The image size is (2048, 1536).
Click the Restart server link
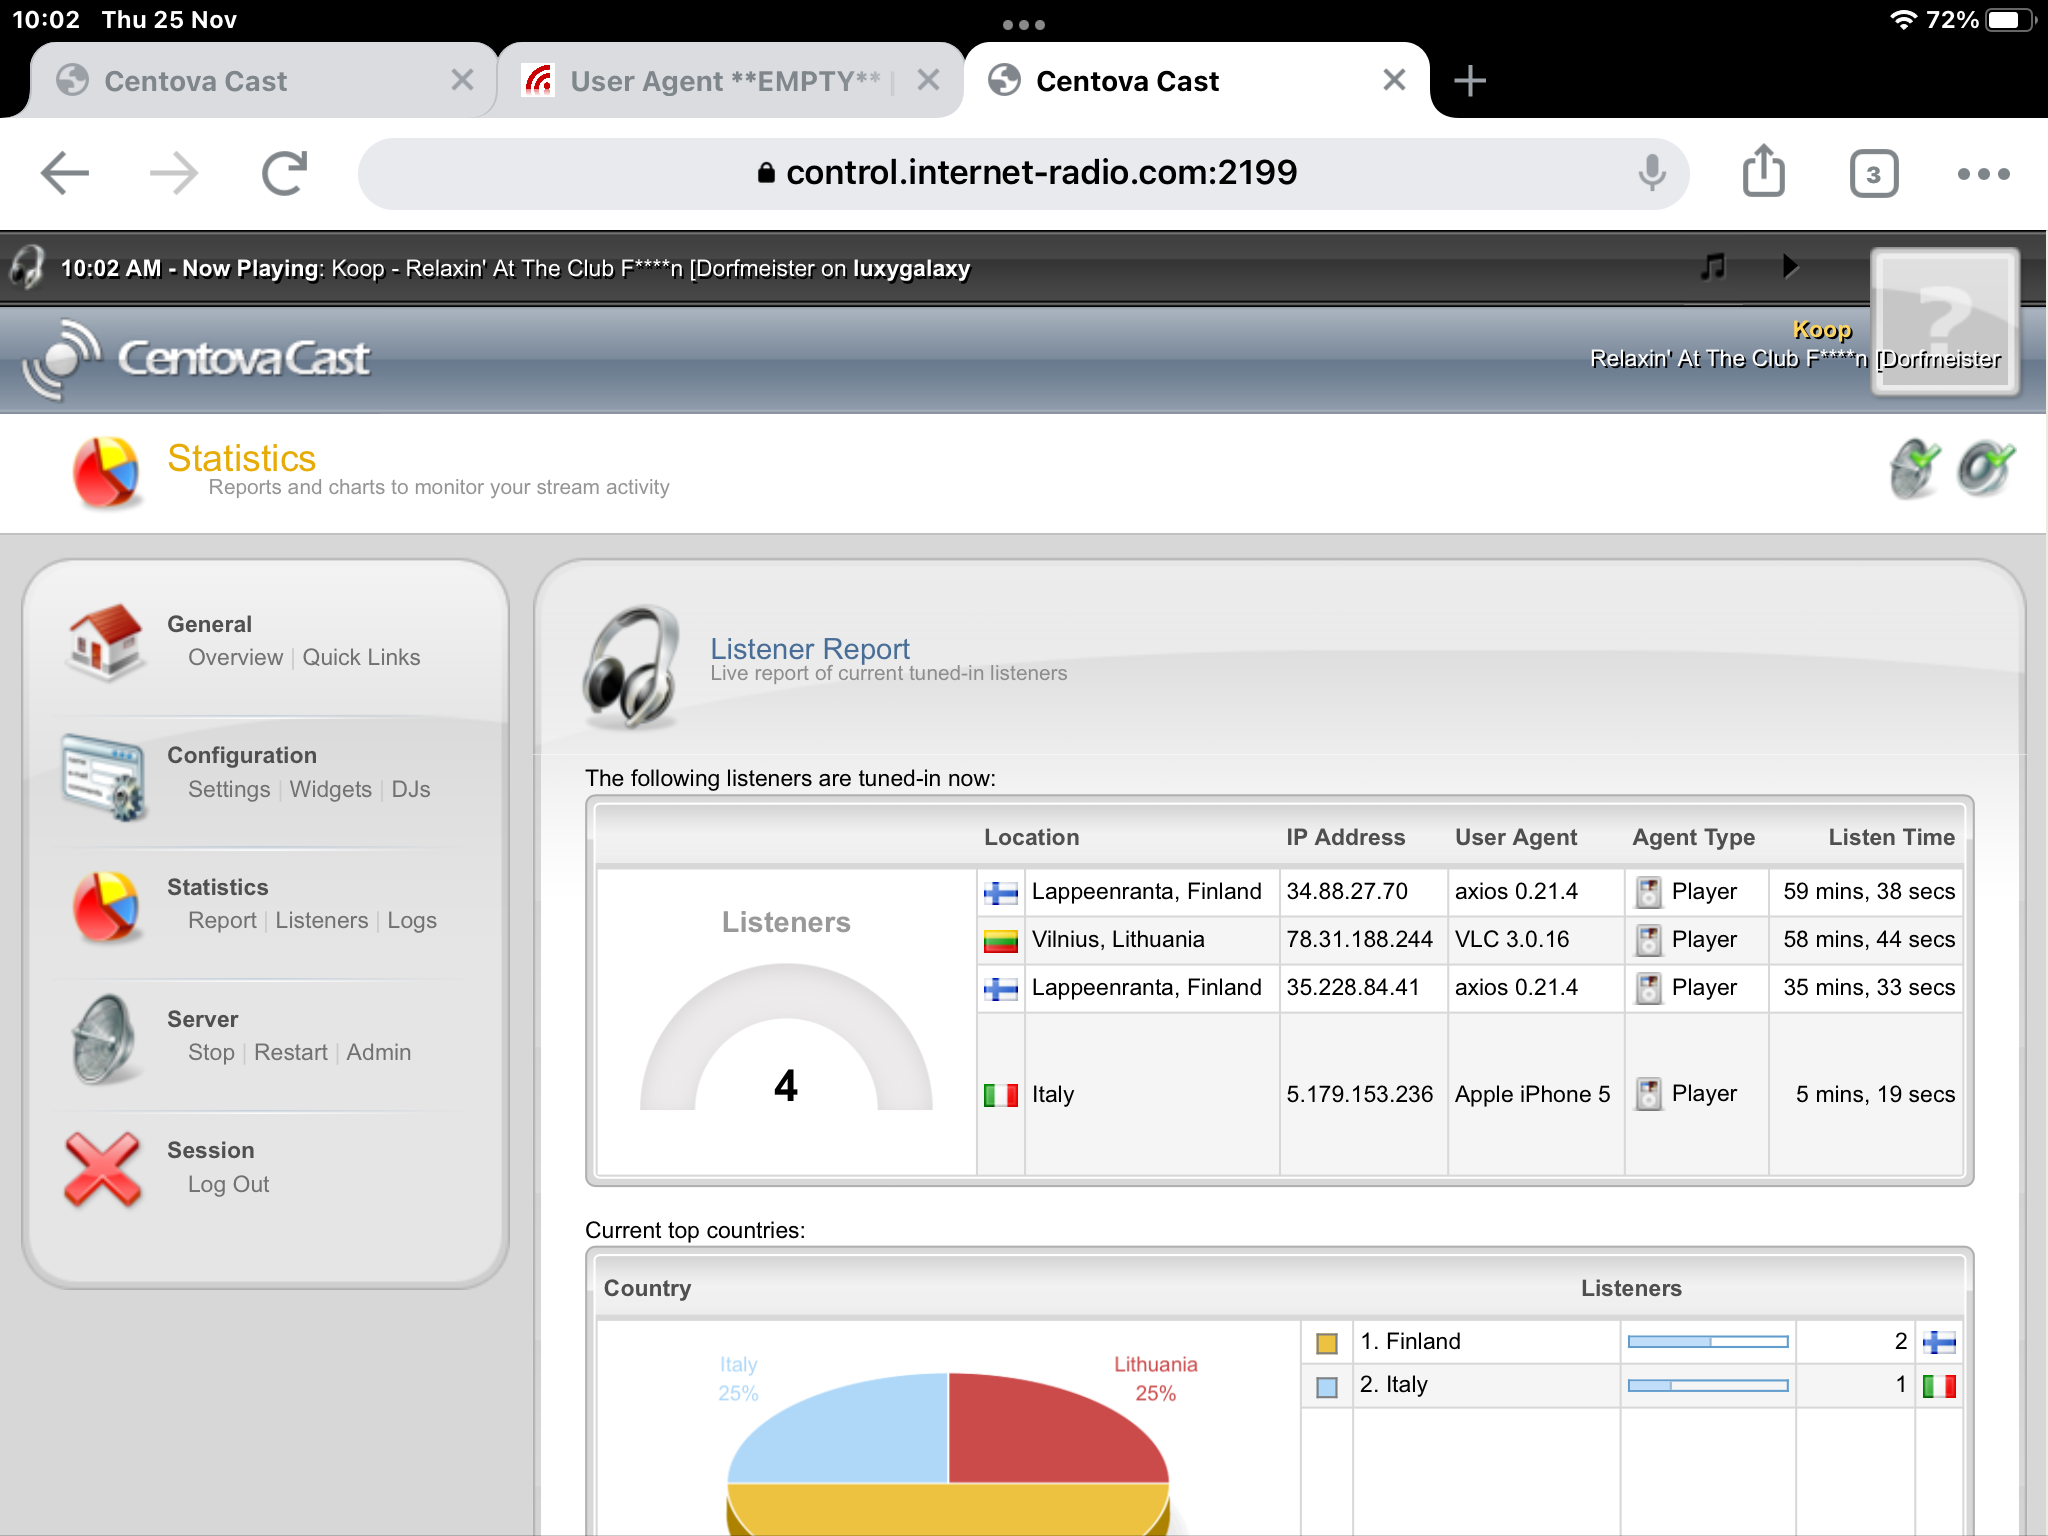click(290, 1052)
